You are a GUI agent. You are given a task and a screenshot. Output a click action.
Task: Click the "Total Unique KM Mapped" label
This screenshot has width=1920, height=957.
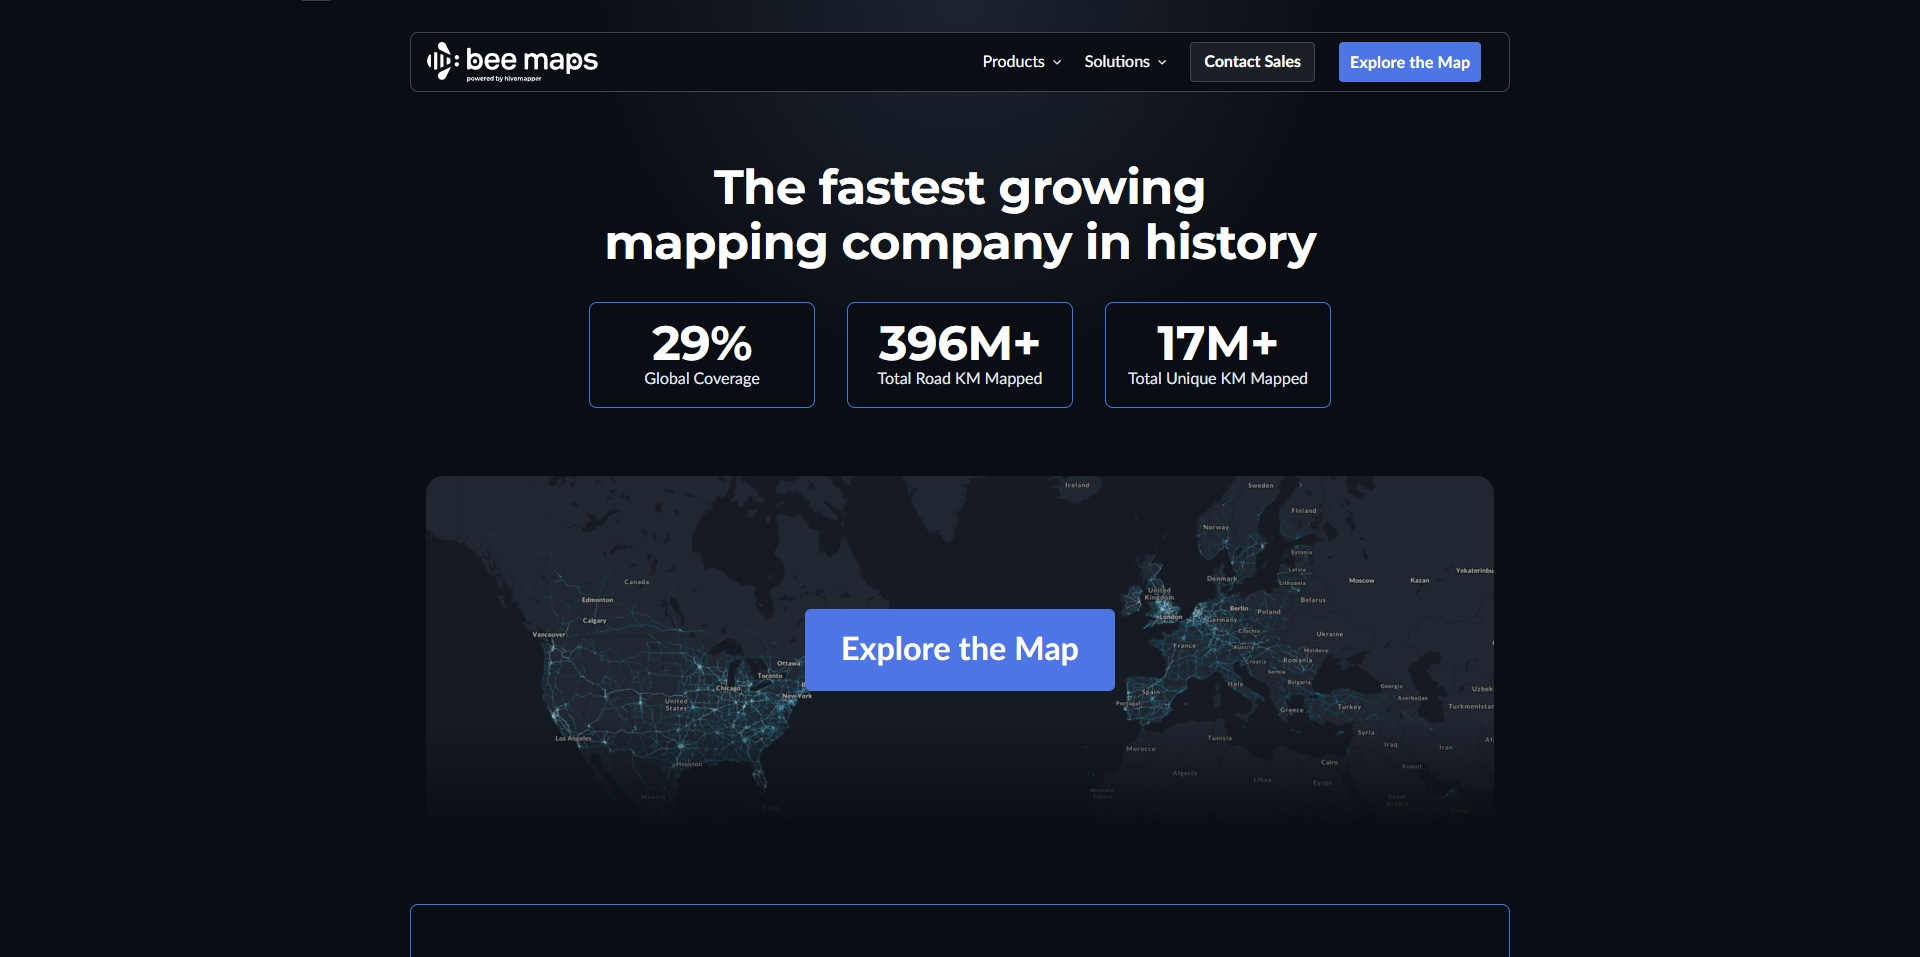(x=1218, y=379)
